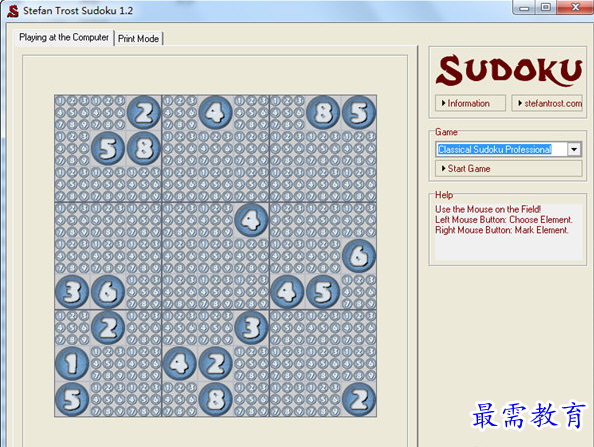594x447 pixels.
Task: Select the big 6 tile at the right edge
Action: coord(359,256)
